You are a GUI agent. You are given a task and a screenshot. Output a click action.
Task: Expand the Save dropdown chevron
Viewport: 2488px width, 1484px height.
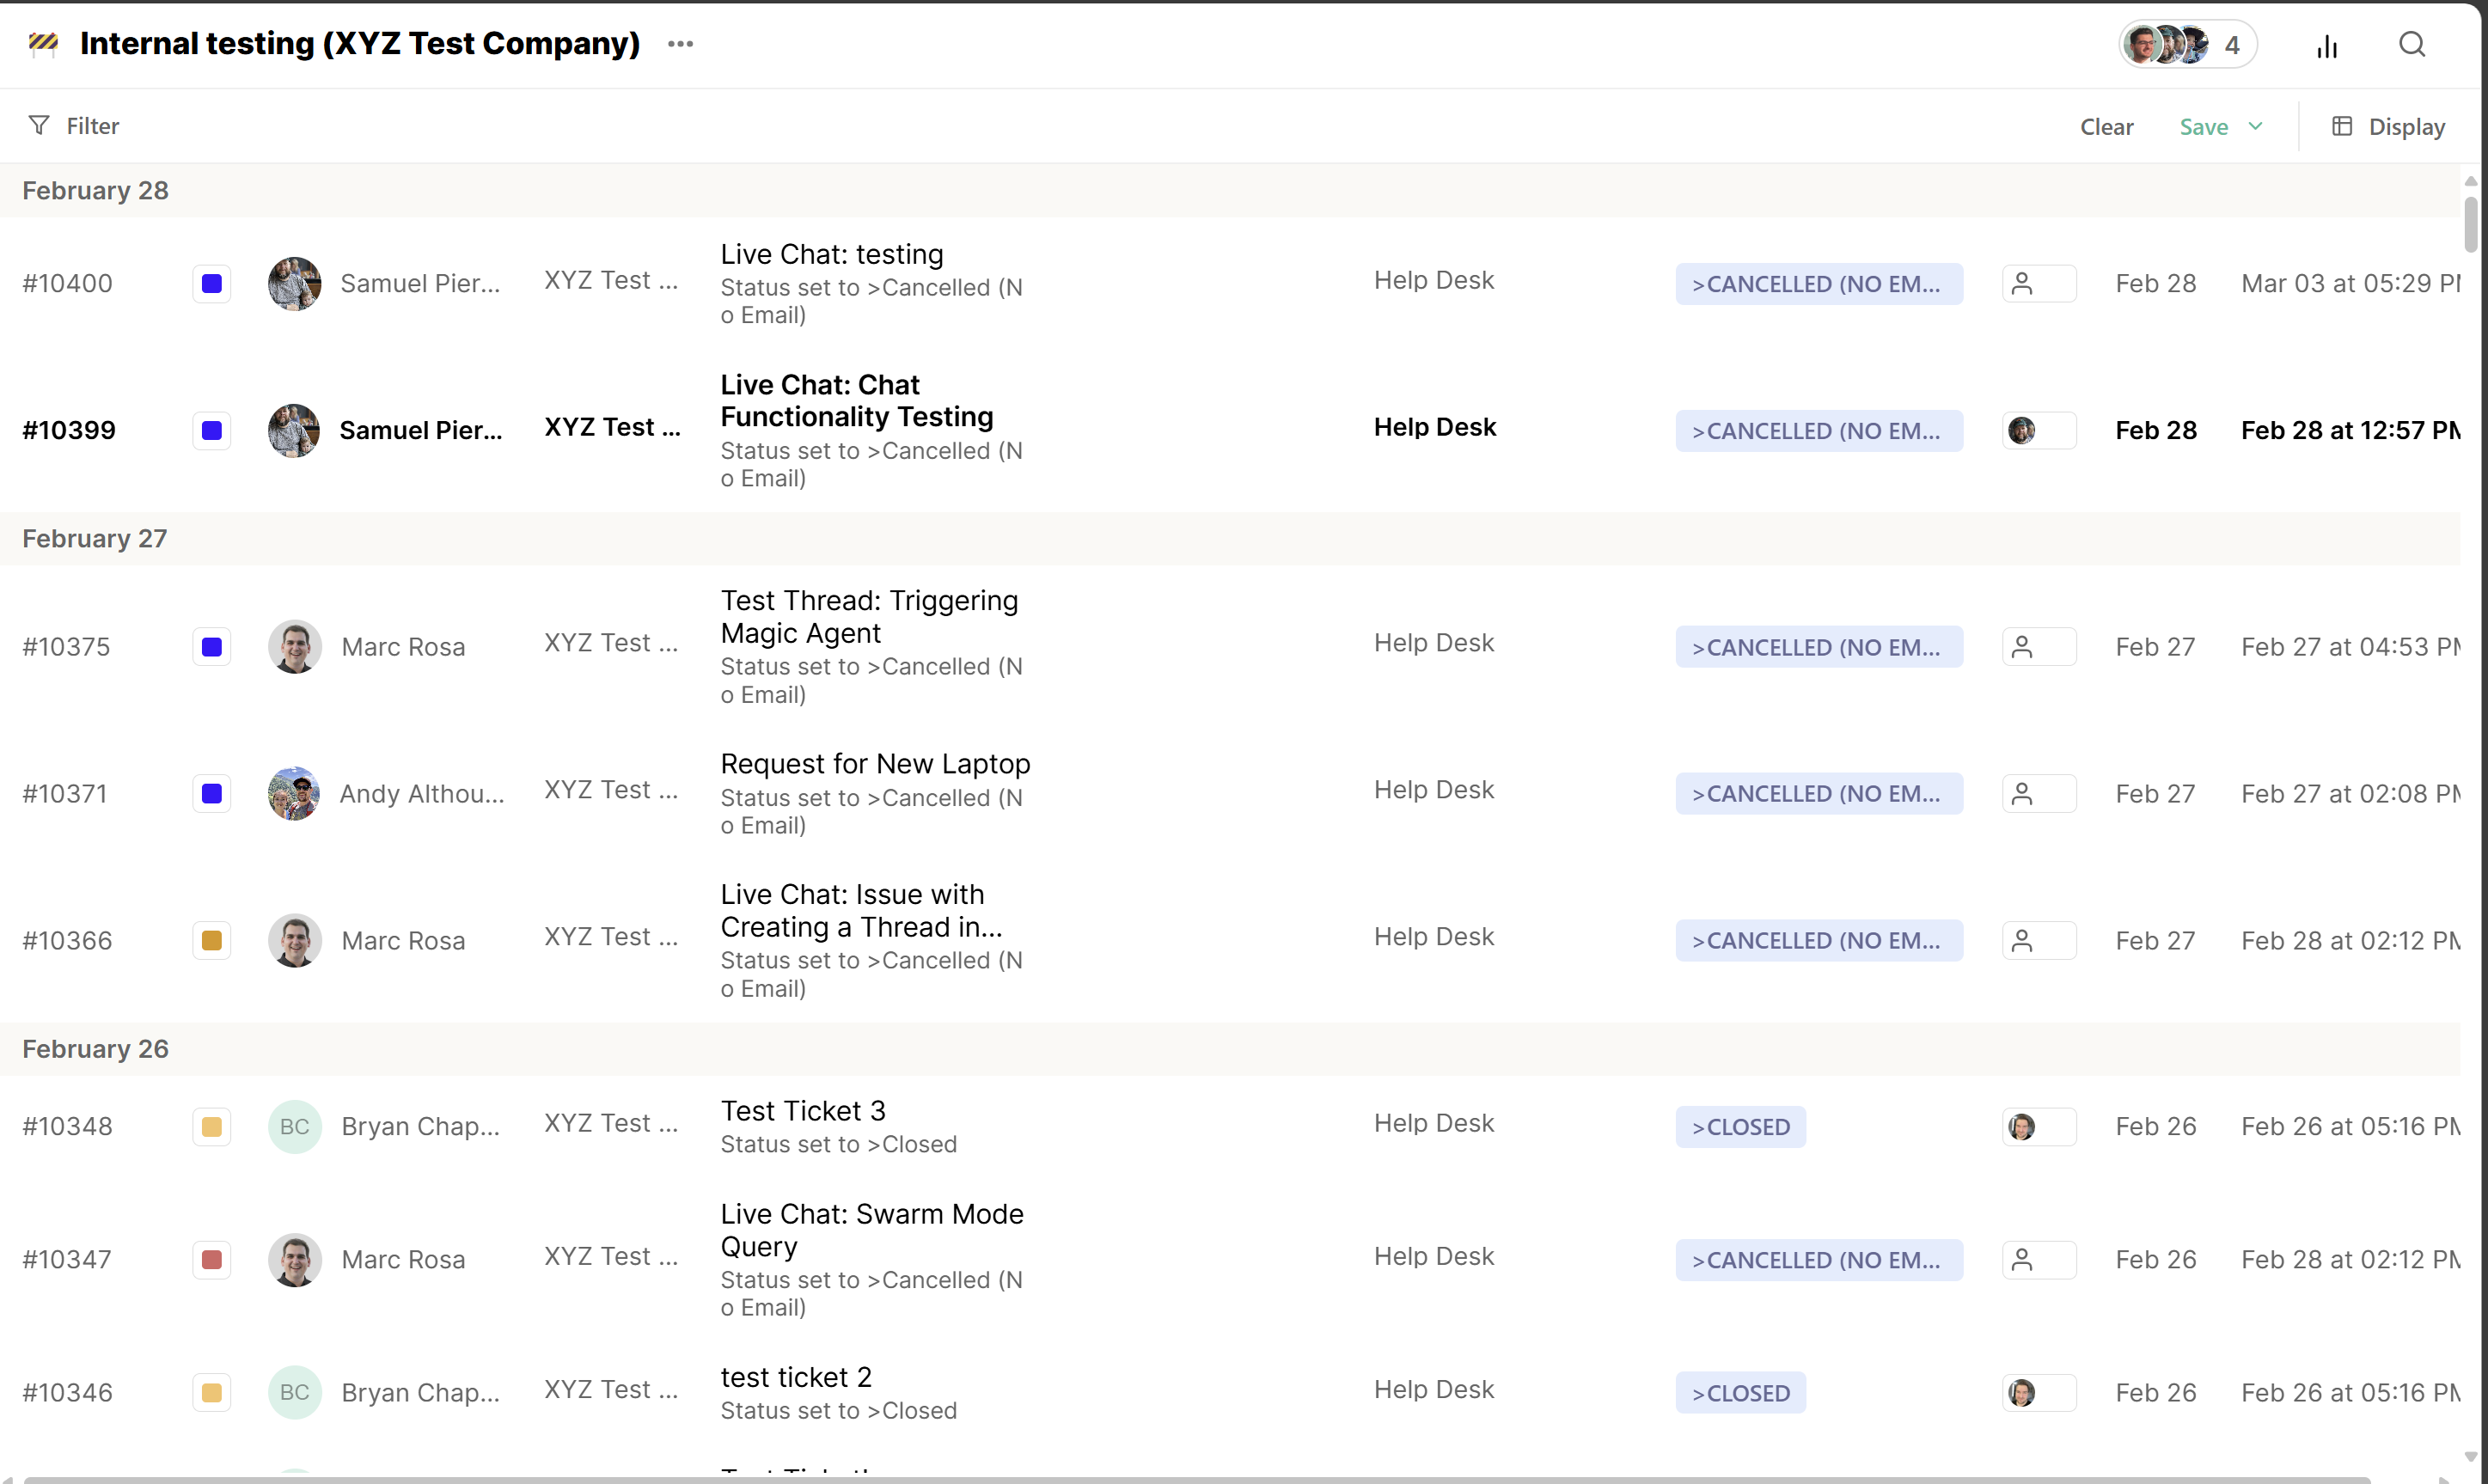coord(2255,126)
